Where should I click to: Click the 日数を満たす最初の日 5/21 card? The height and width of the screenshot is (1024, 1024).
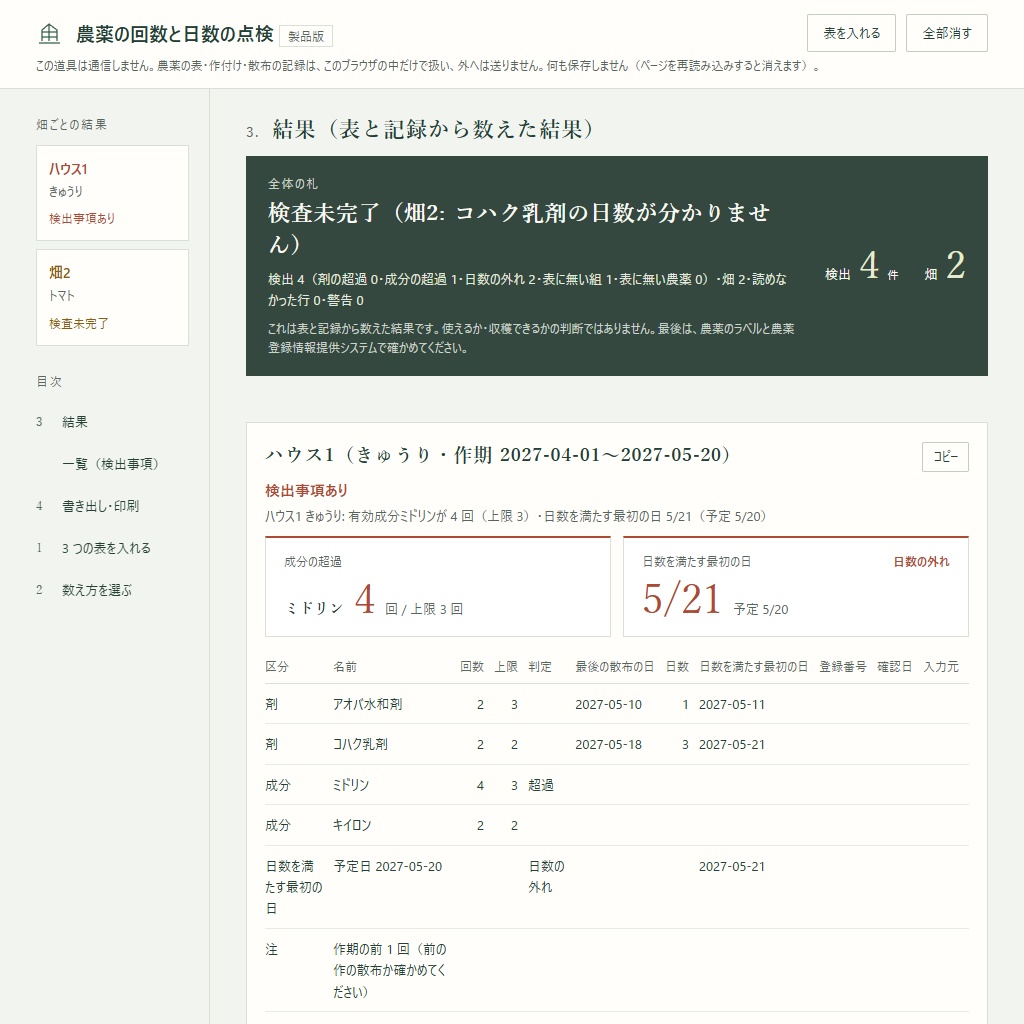tap(795, 586)
